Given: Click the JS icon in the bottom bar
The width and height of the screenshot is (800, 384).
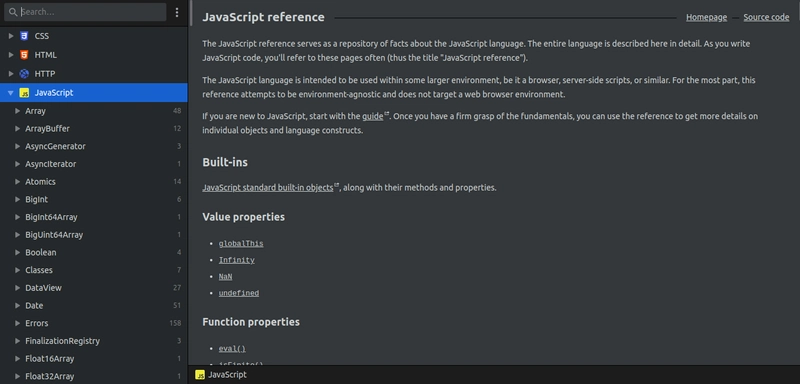Looking at the screenshot, I should tap(201, 375).
